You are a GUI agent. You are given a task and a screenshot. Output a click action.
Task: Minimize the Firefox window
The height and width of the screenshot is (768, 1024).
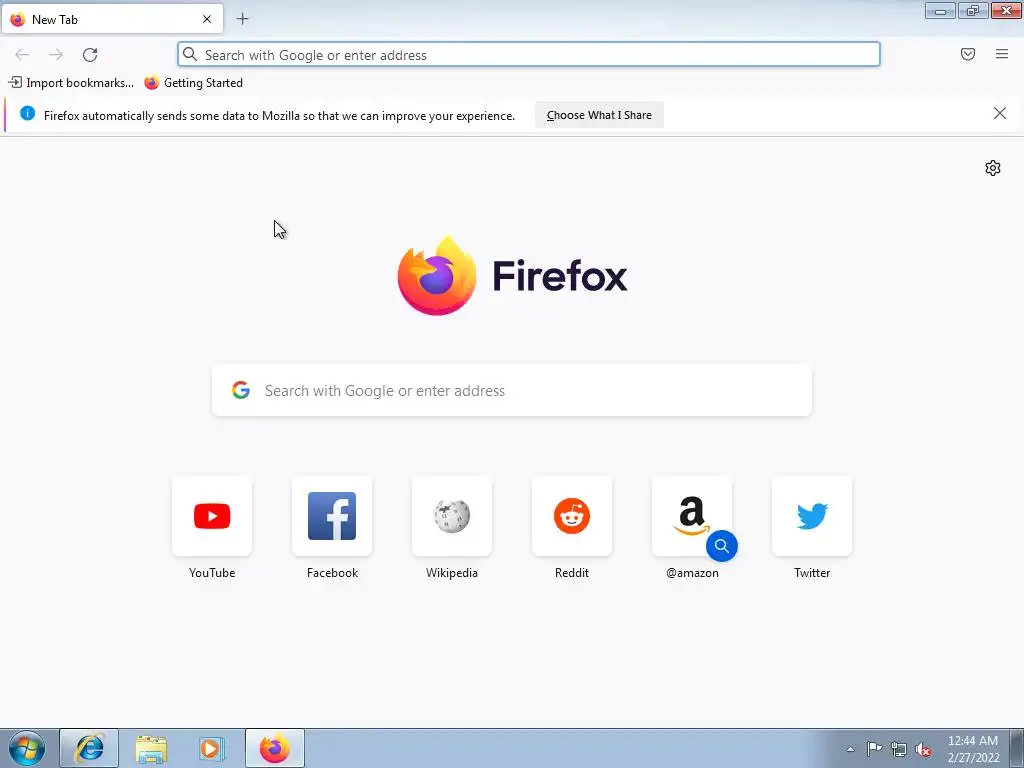940,10
